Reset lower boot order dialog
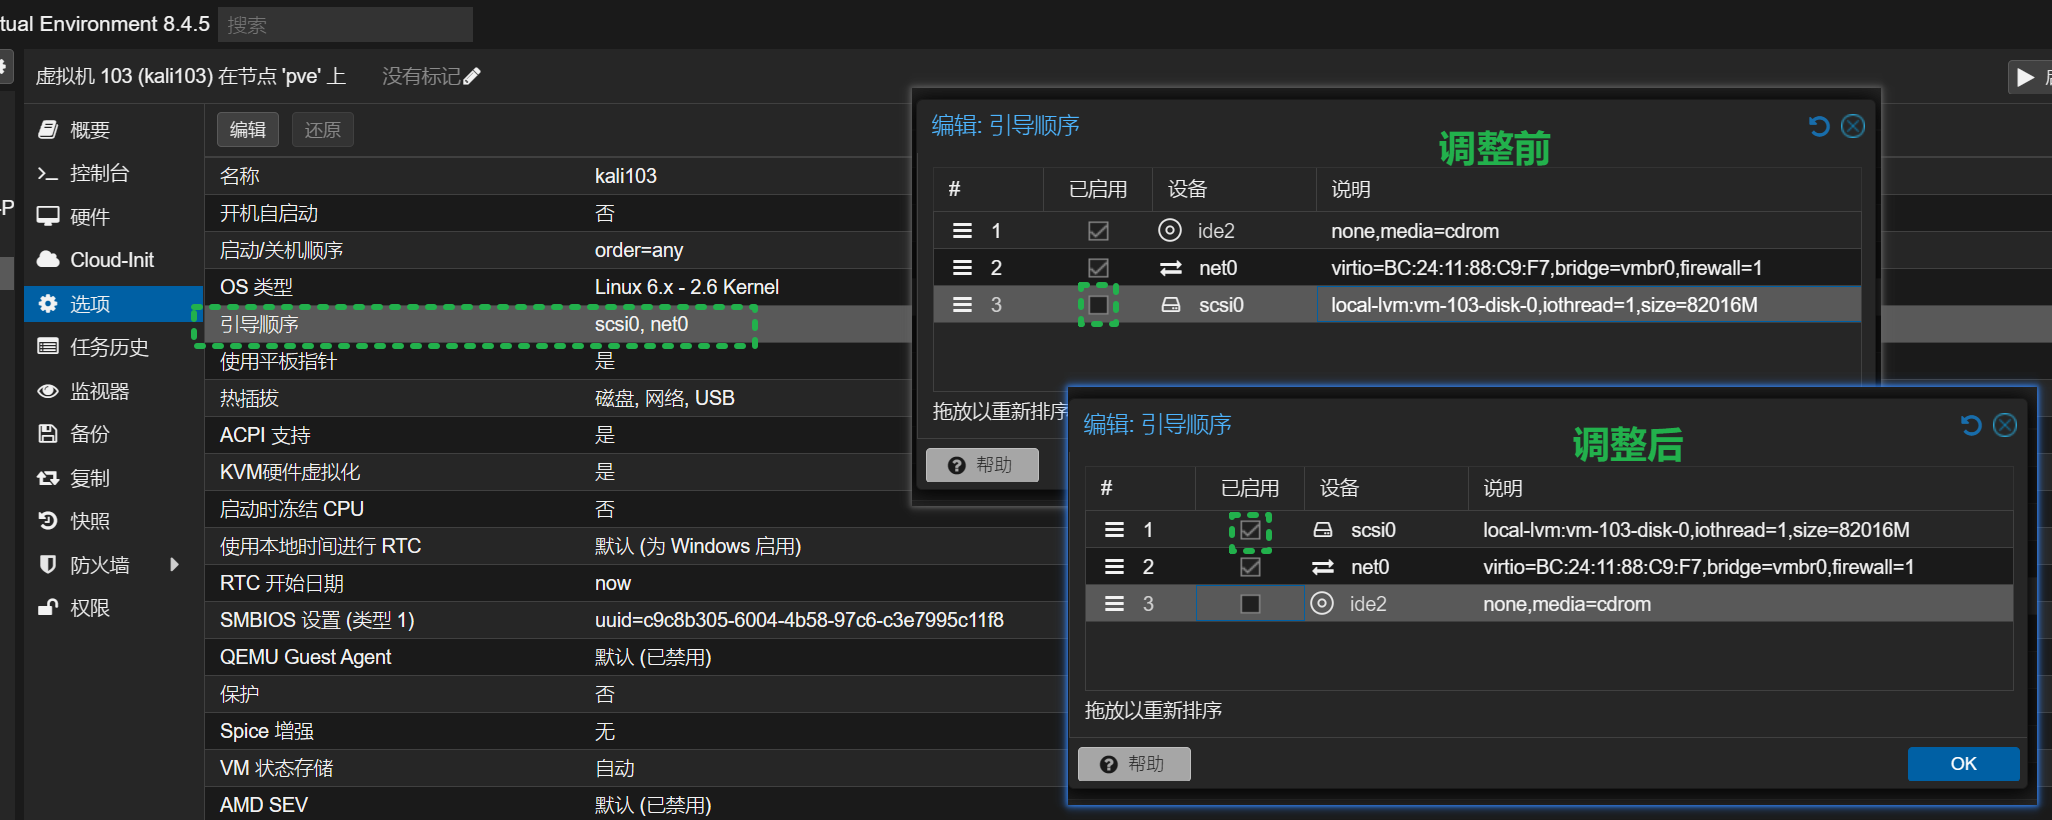Image resolution: width=2052 pixels, height=820 pixels. coord(1971,425)
